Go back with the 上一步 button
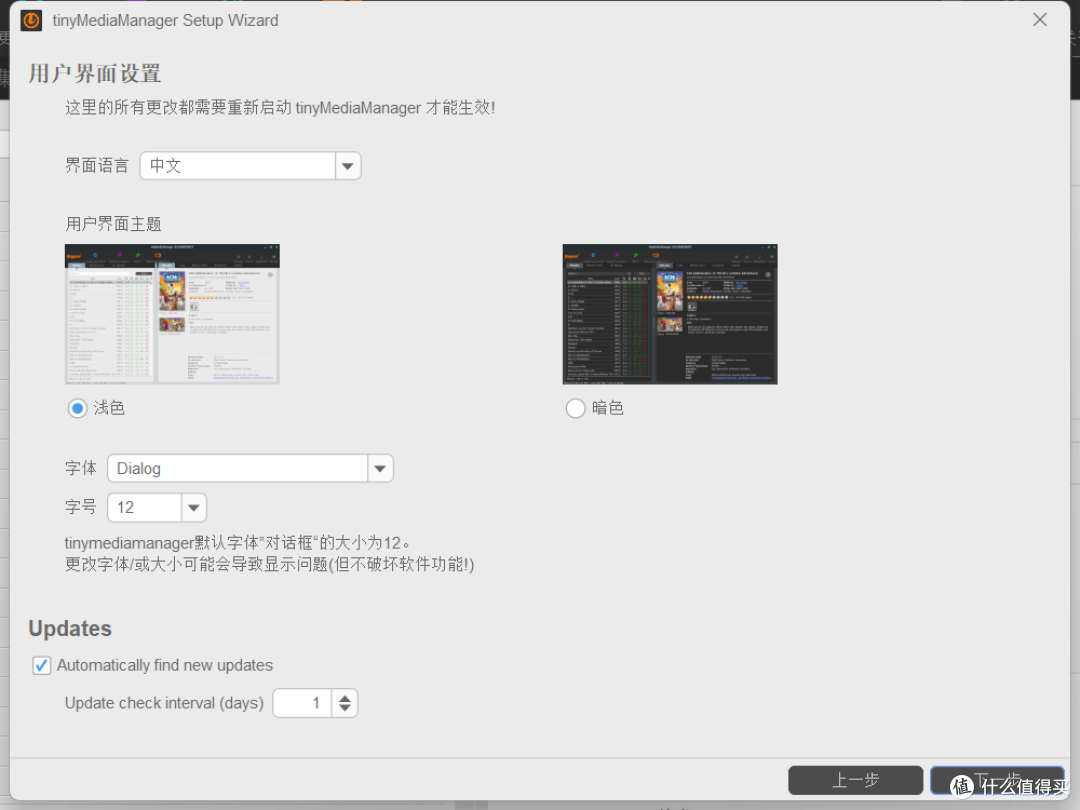 pyautogui.click(x=855, y=780)
